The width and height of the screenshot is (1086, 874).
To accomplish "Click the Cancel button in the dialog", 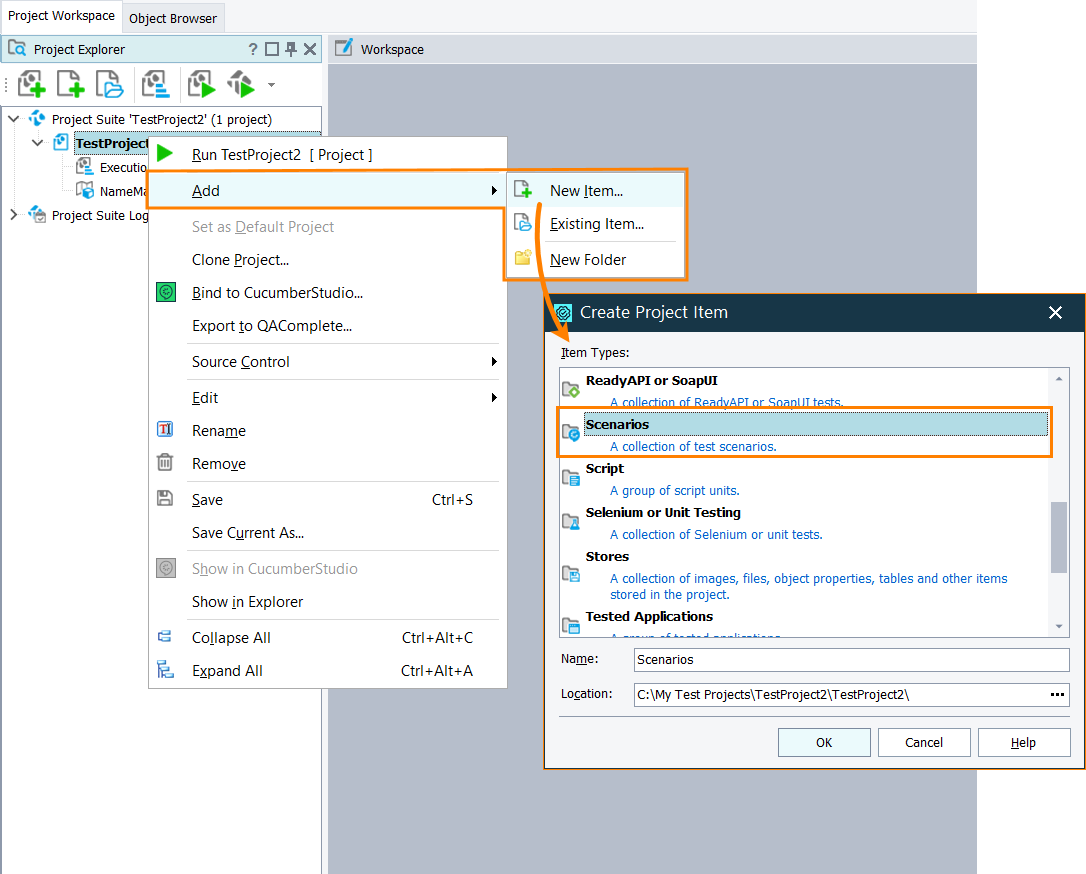I will click(x=923, y=742).
